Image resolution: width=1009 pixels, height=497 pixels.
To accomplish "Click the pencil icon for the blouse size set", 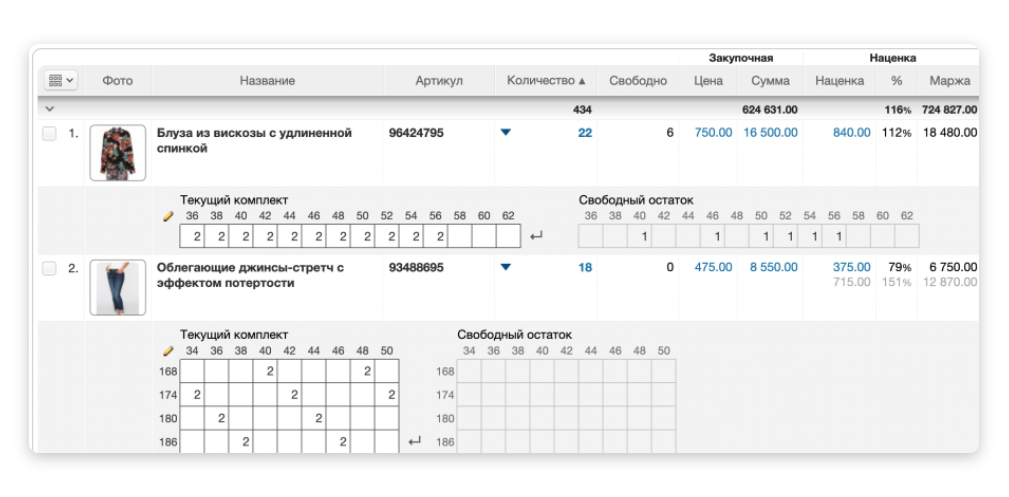I will pos(168,215).
